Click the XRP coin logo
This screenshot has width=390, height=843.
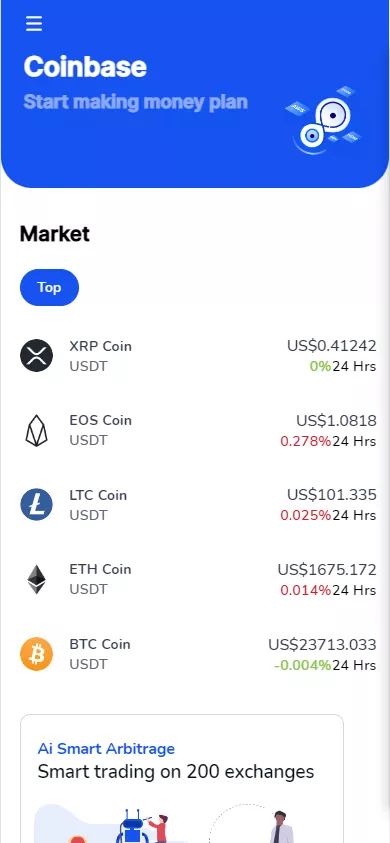point(37,355)
